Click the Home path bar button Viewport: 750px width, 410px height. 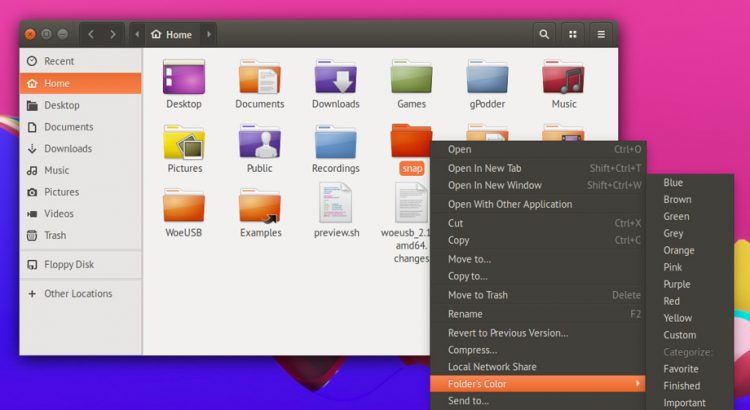[x=172, y=34]
